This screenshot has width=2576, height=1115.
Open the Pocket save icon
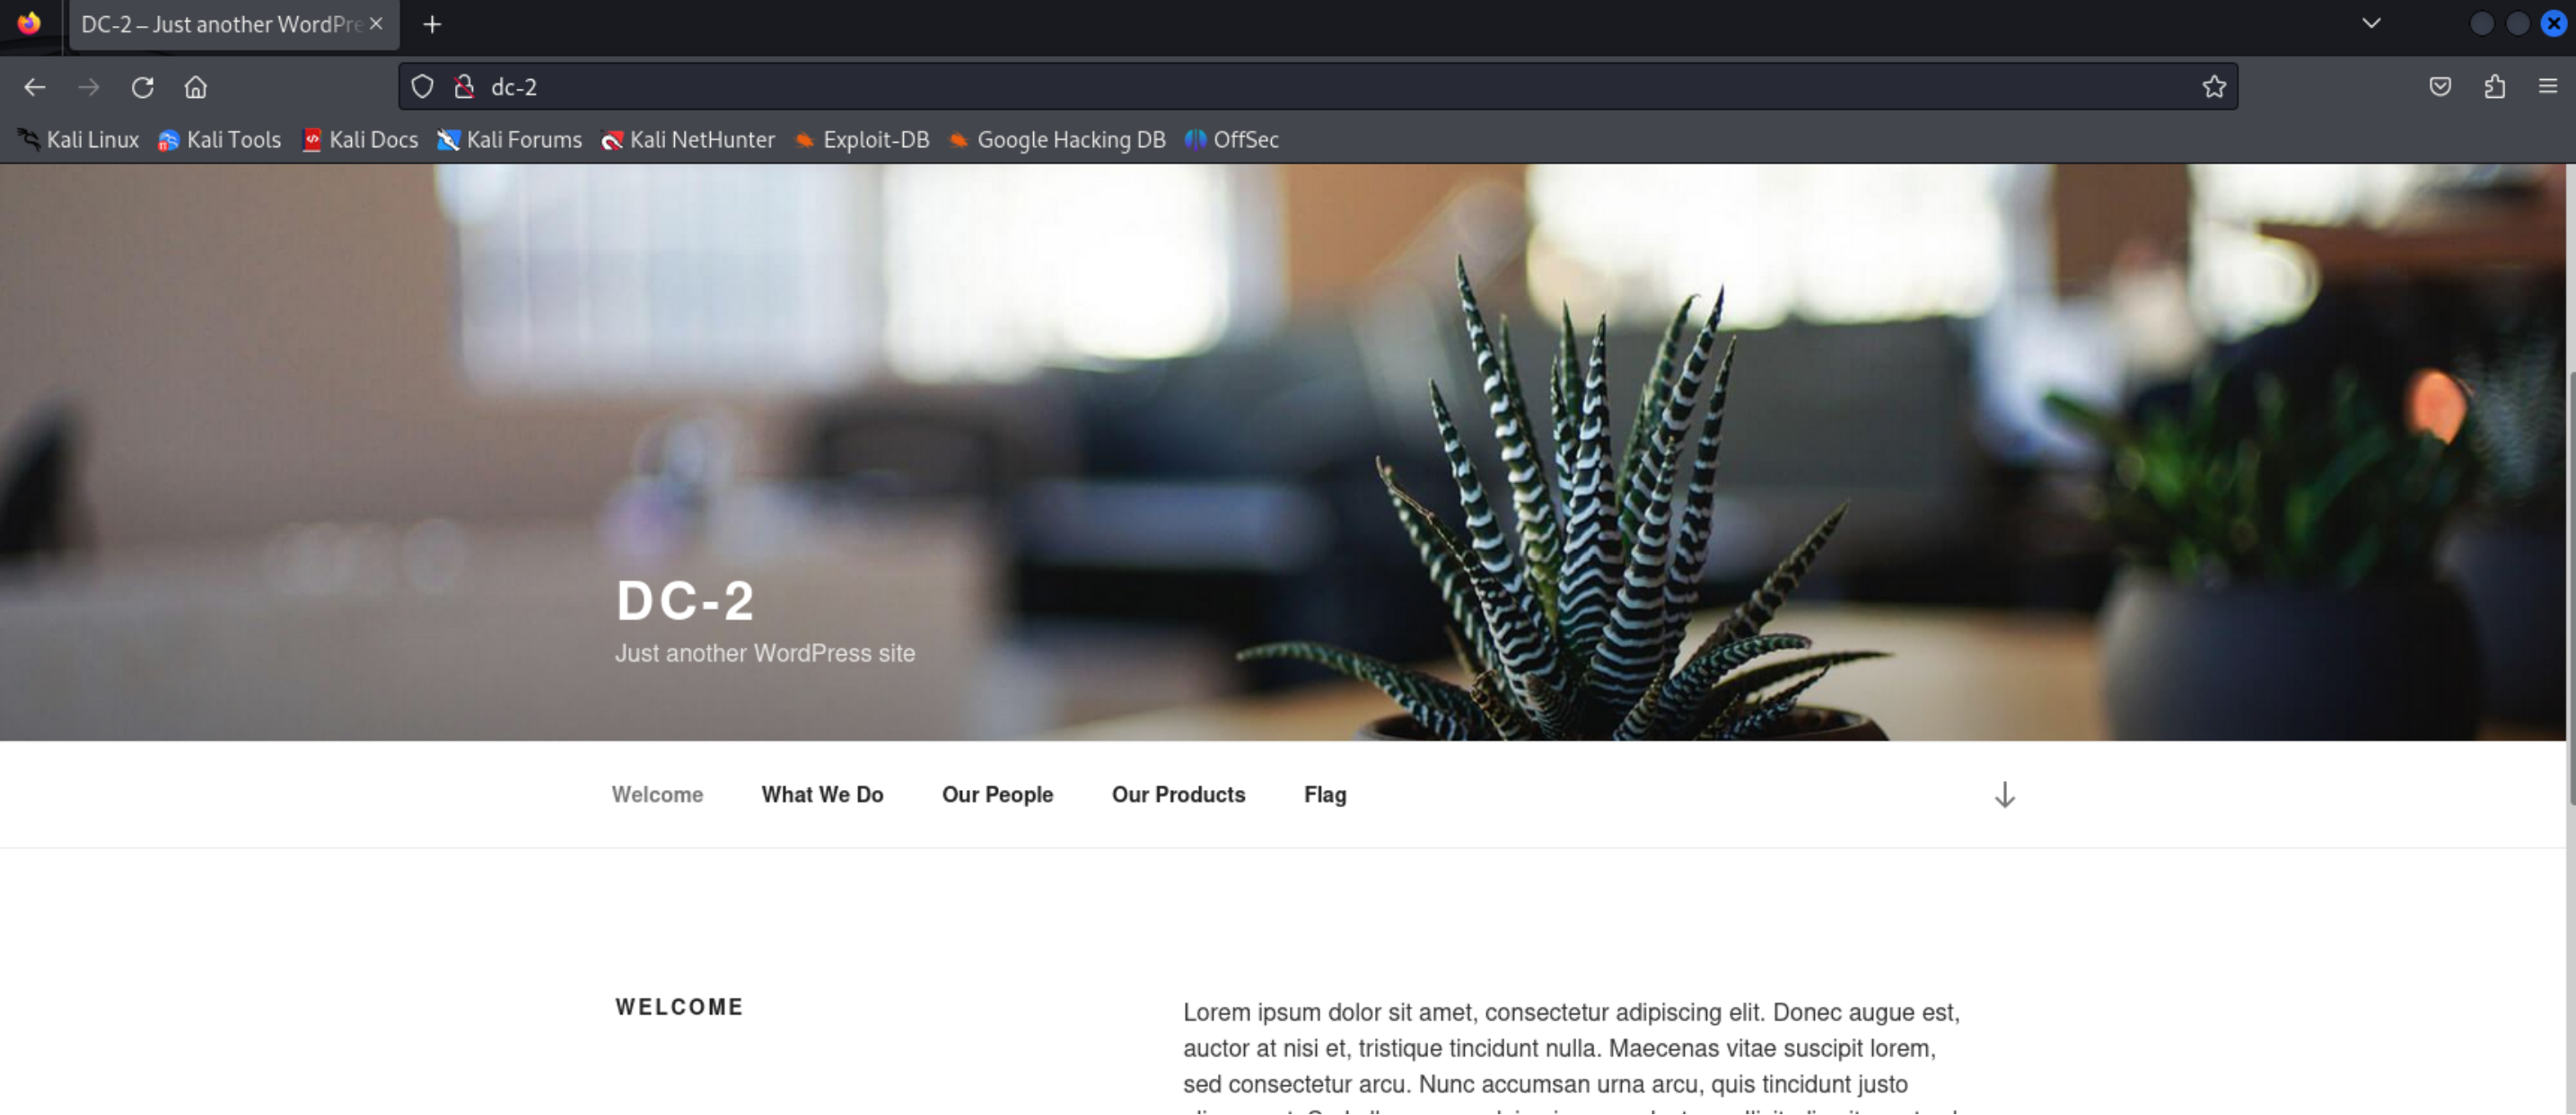[2439, 88]
